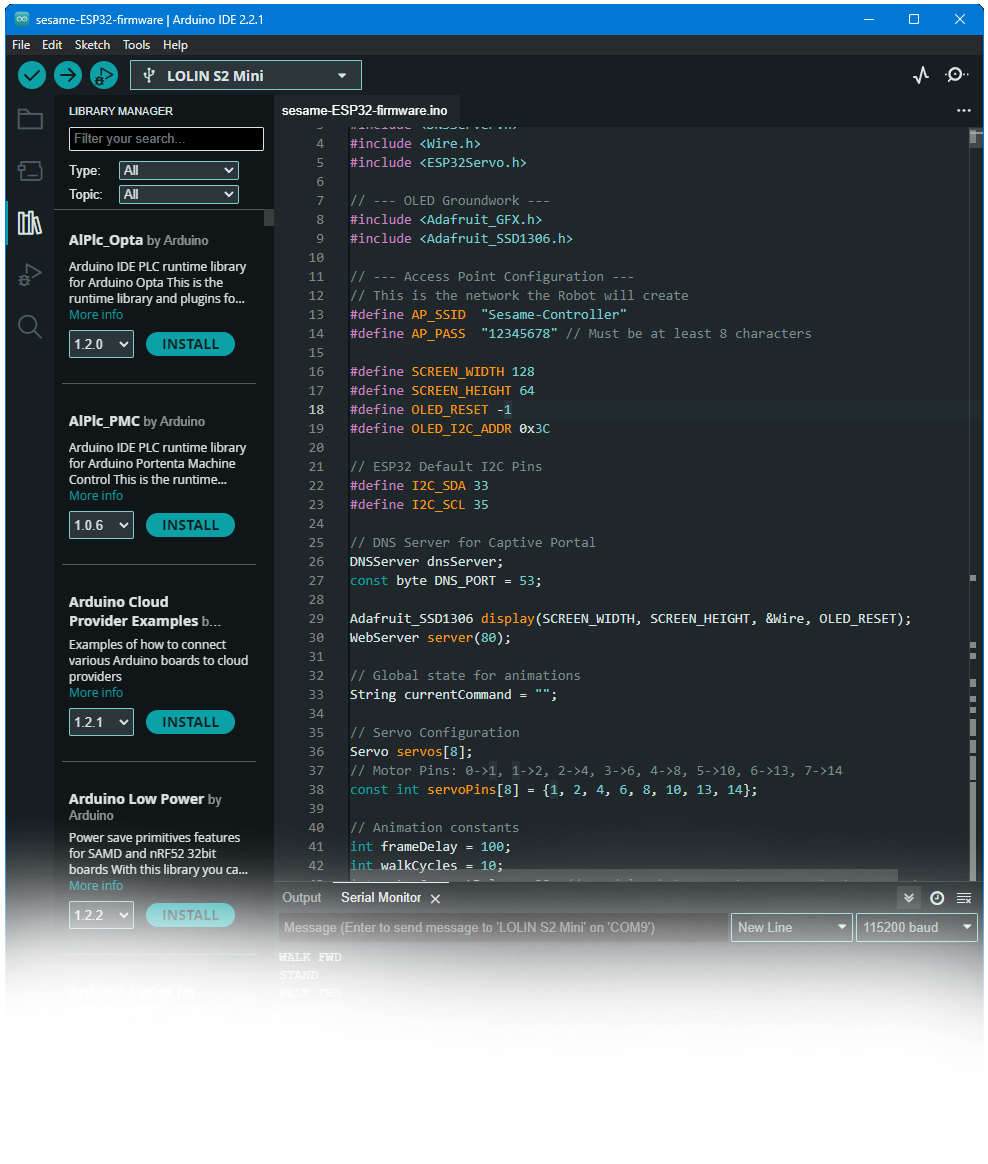Open the Tools menu
Image resolution: width=988 pixels, height=1164 pixels.
136,45
